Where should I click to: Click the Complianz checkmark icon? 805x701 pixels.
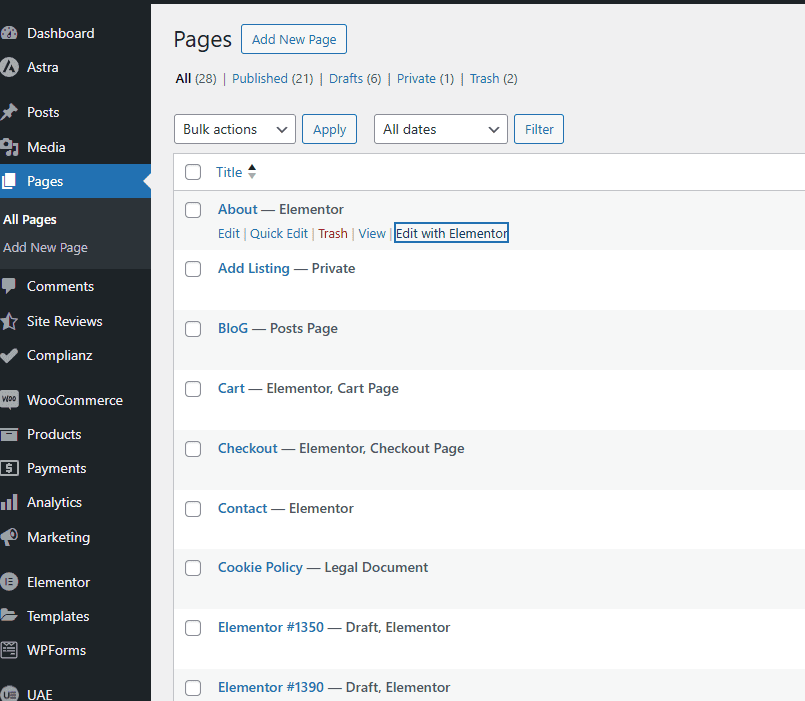tap(10, 355)
